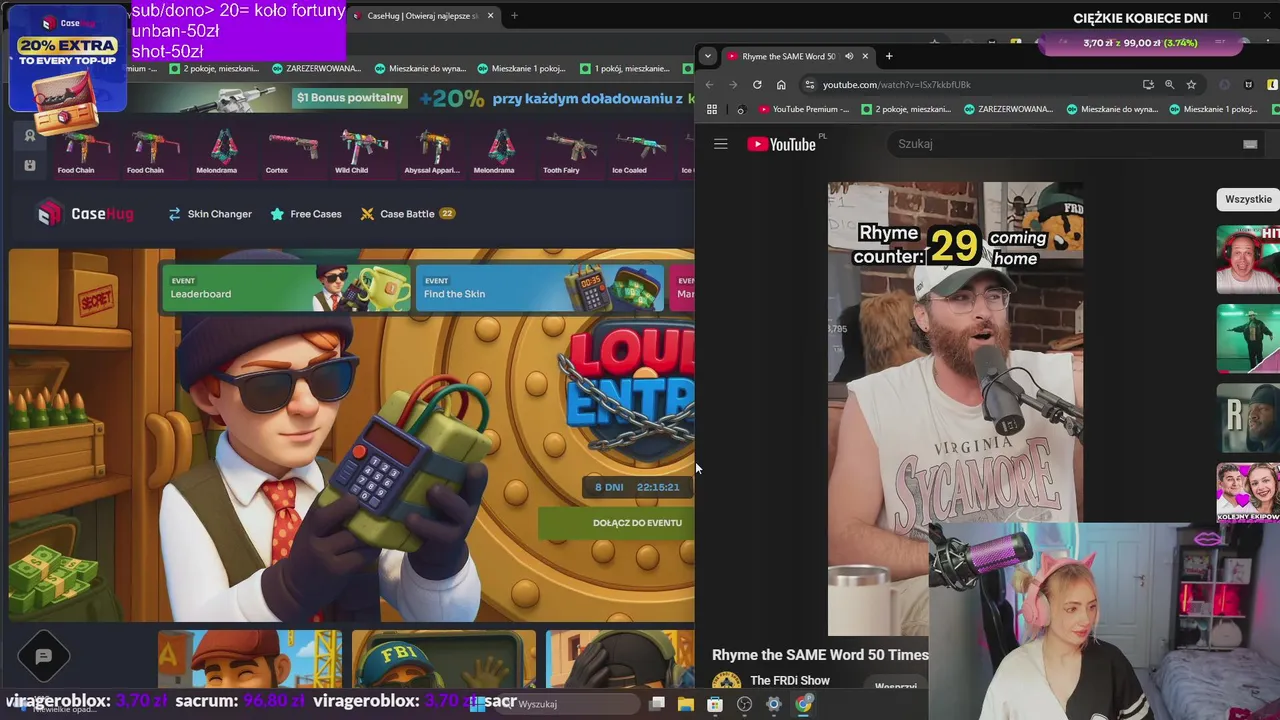The height and width of the screenshot is (720, 1280).
Task: Install the page as an app from the address bar
Action: 1148,85
